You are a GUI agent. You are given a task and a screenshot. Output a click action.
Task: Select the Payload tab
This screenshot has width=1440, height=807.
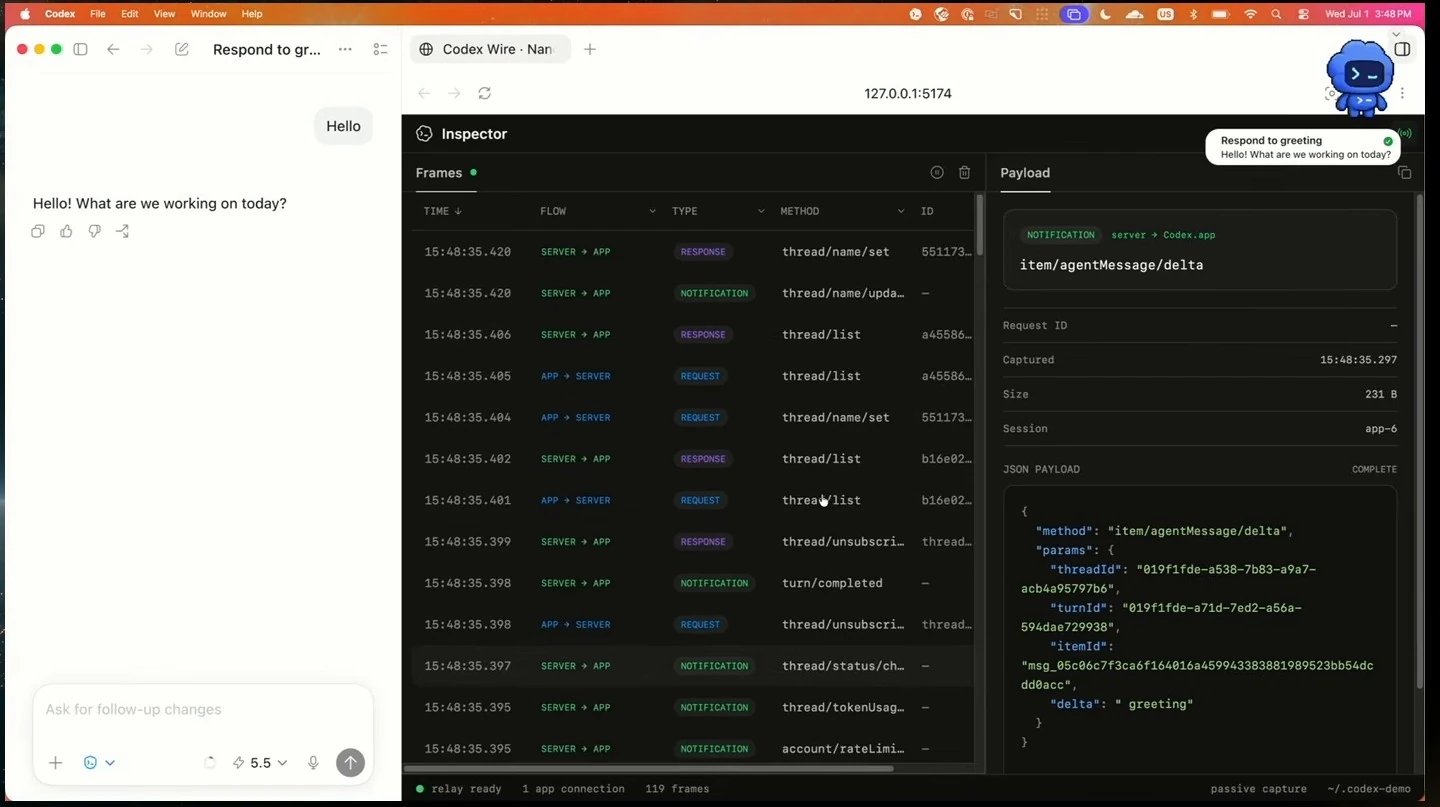coord(1025,172)
